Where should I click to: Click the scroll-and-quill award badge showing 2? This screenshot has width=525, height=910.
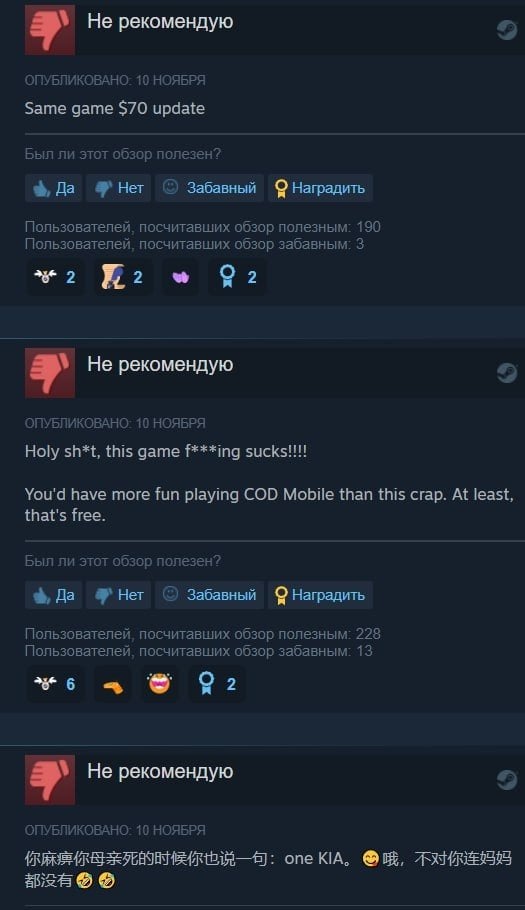point(123,277)
